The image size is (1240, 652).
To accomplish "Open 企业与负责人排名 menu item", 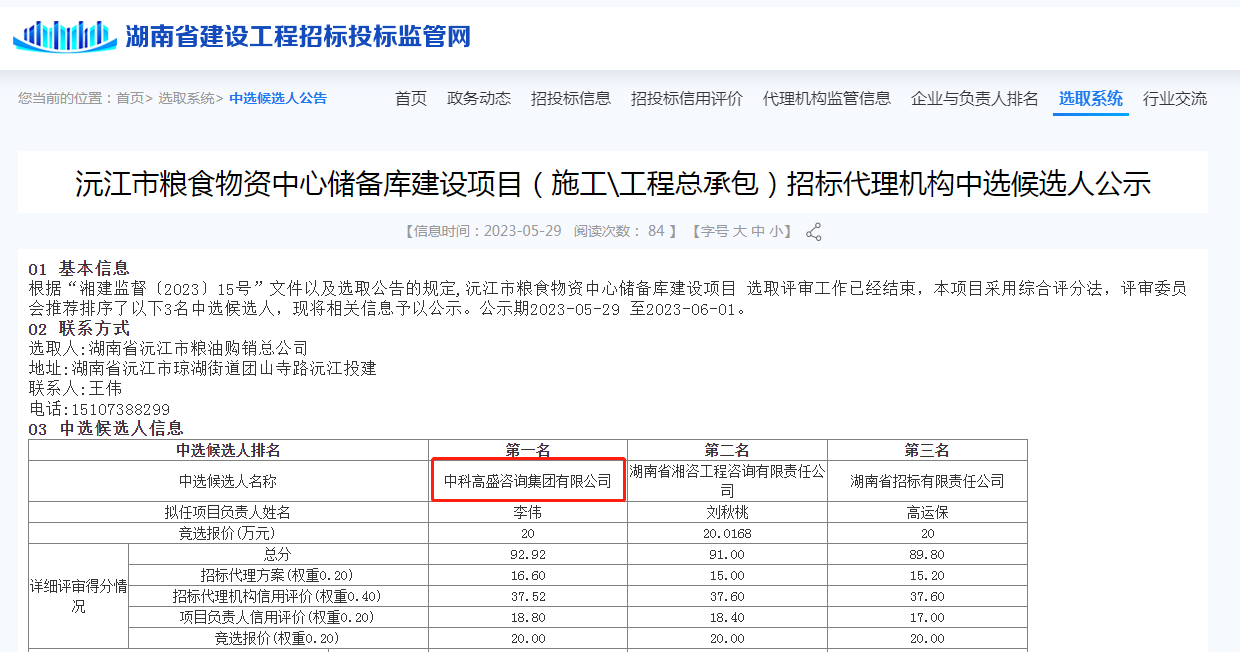I will click(975, 98).
